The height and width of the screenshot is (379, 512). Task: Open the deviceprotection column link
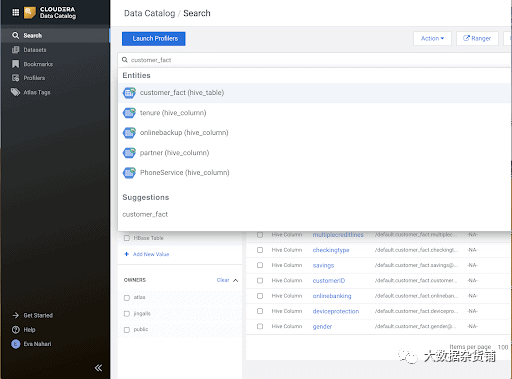[336, 311]
